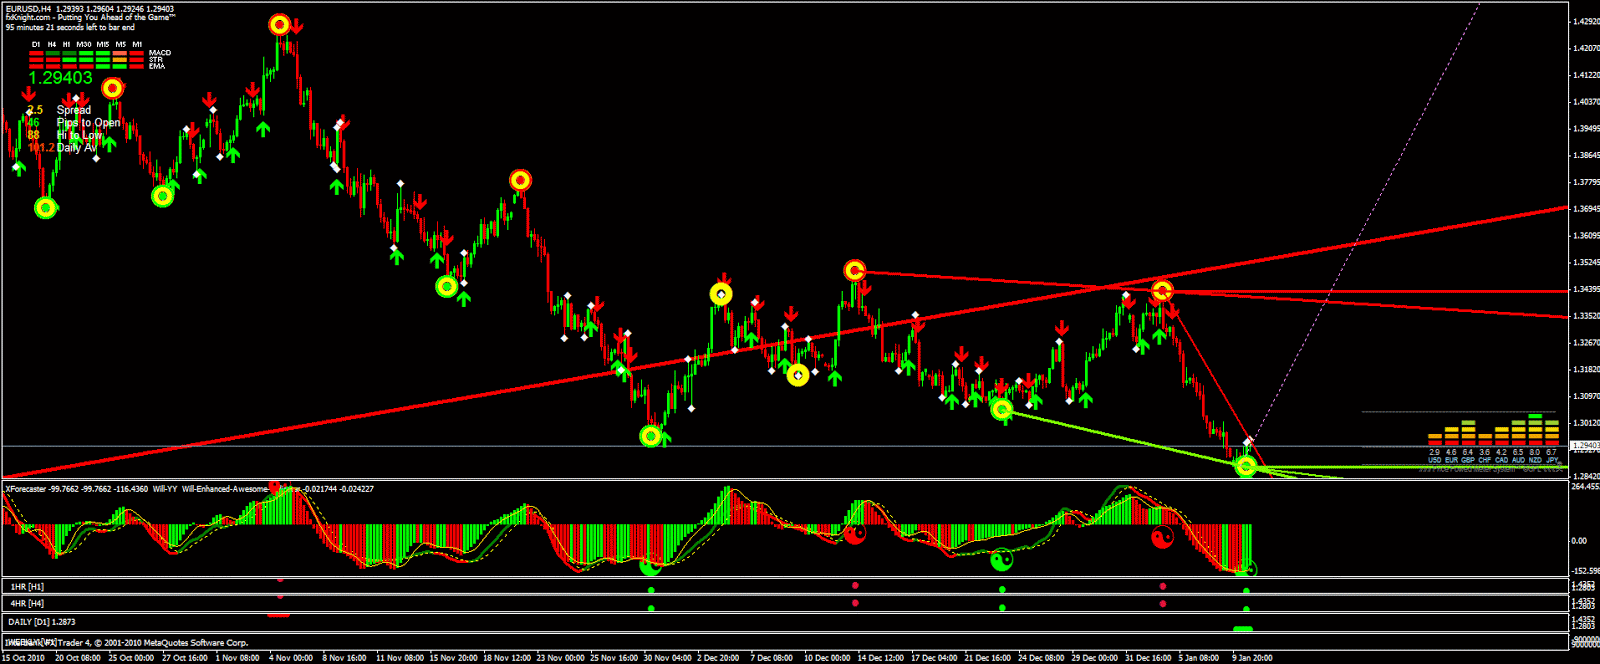Image resolution: width=1600 pixels, height=664 pixels.
Task: Click the white diamond marker beside the 9 Jan current candle
Action: pos(1248,442)
